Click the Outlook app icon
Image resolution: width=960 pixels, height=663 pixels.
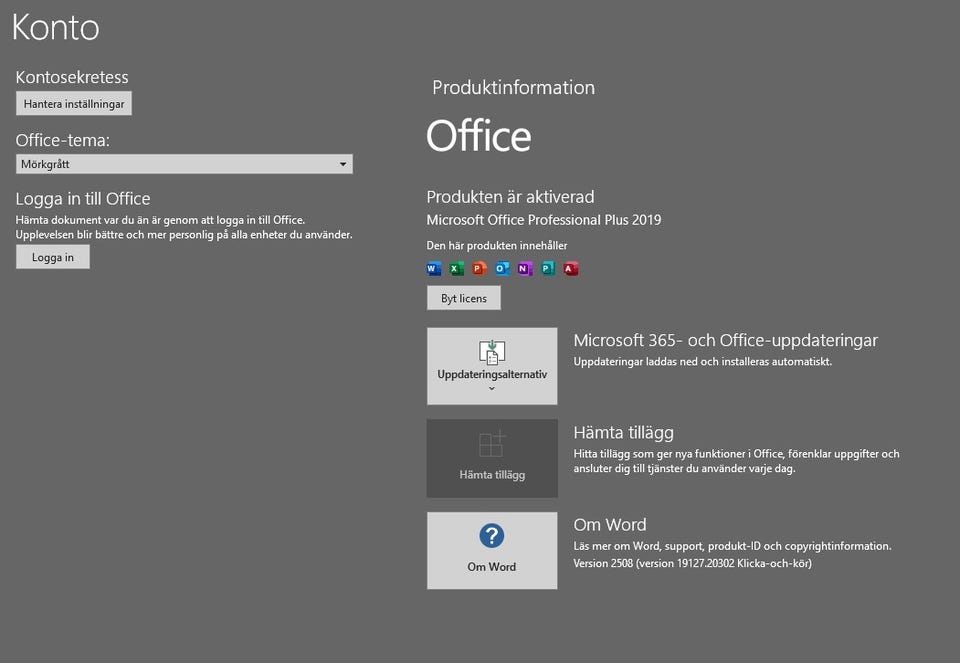point(502,268)
